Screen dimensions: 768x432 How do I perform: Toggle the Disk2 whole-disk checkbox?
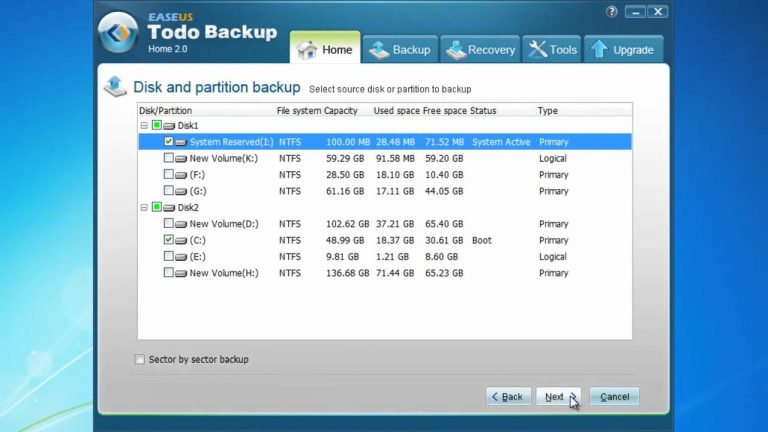(157, 207)
